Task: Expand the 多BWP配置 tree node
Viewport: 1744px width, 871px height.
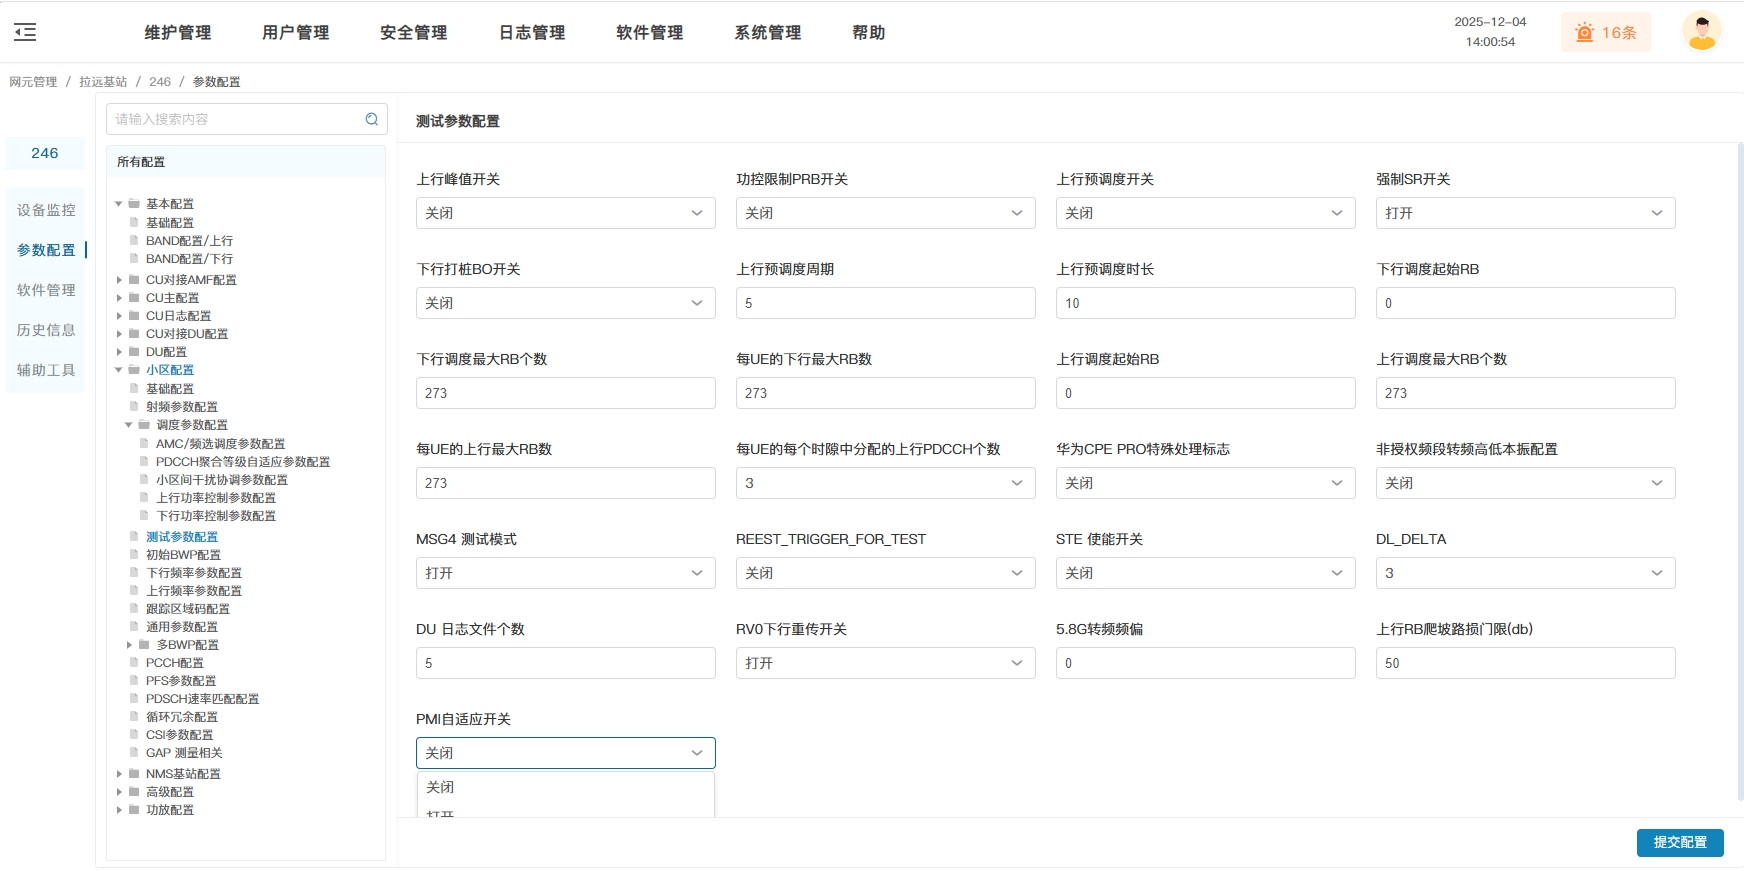Action: tap(129, 645)
